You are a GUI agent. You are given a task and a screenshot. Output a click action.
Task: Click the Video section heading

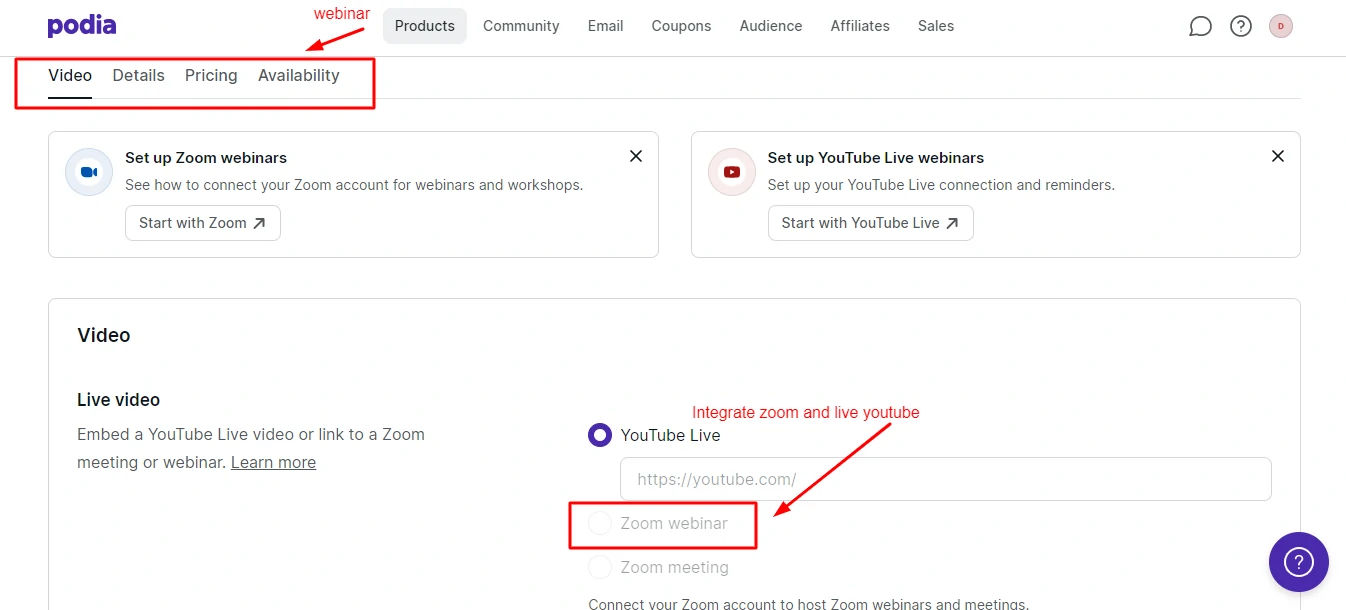click(x=104, y=335)
